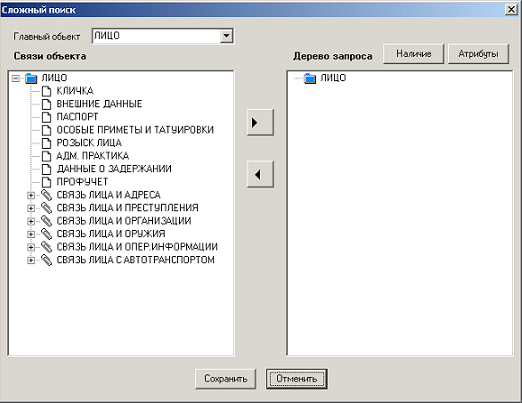Click the Наличие button
Image resolution: width=522 pixels, height=403 pixels.
point(414,54)
